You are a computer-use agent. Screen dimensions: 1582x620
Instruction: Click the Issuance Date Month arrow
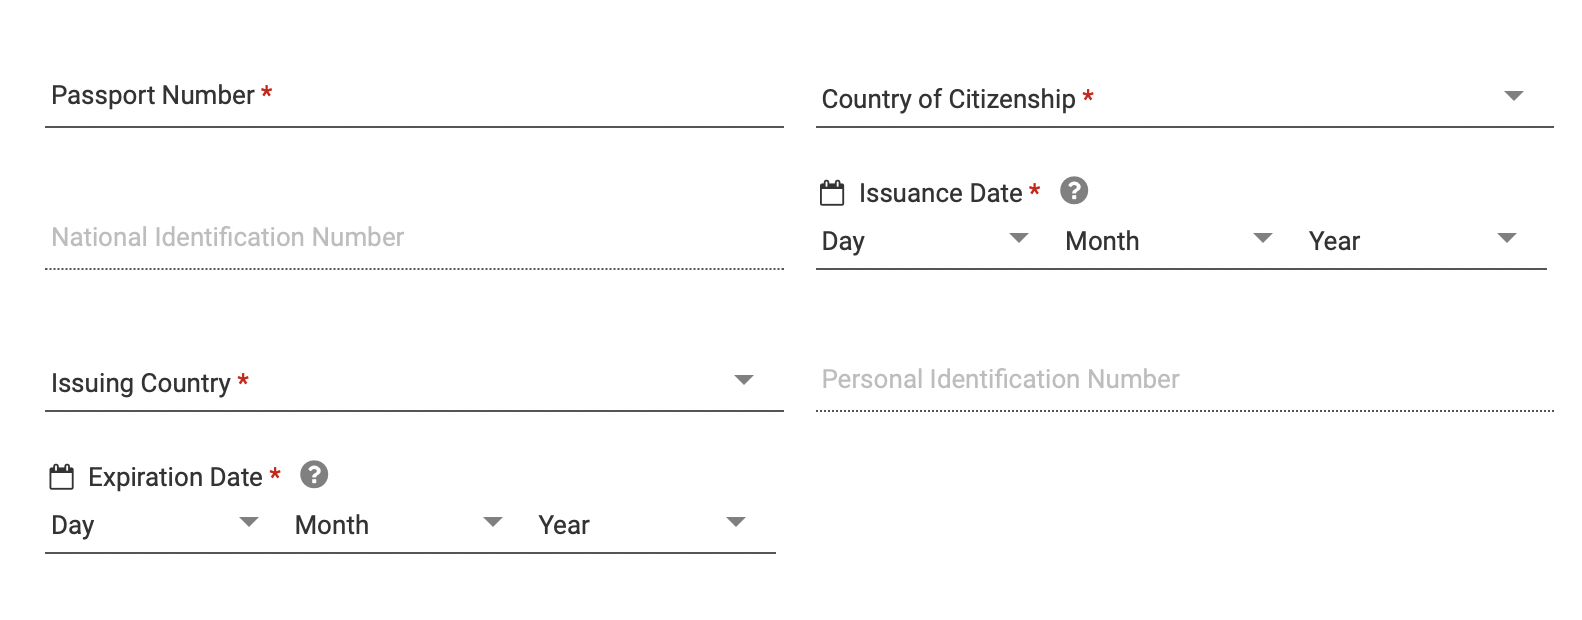(1263, 238)
